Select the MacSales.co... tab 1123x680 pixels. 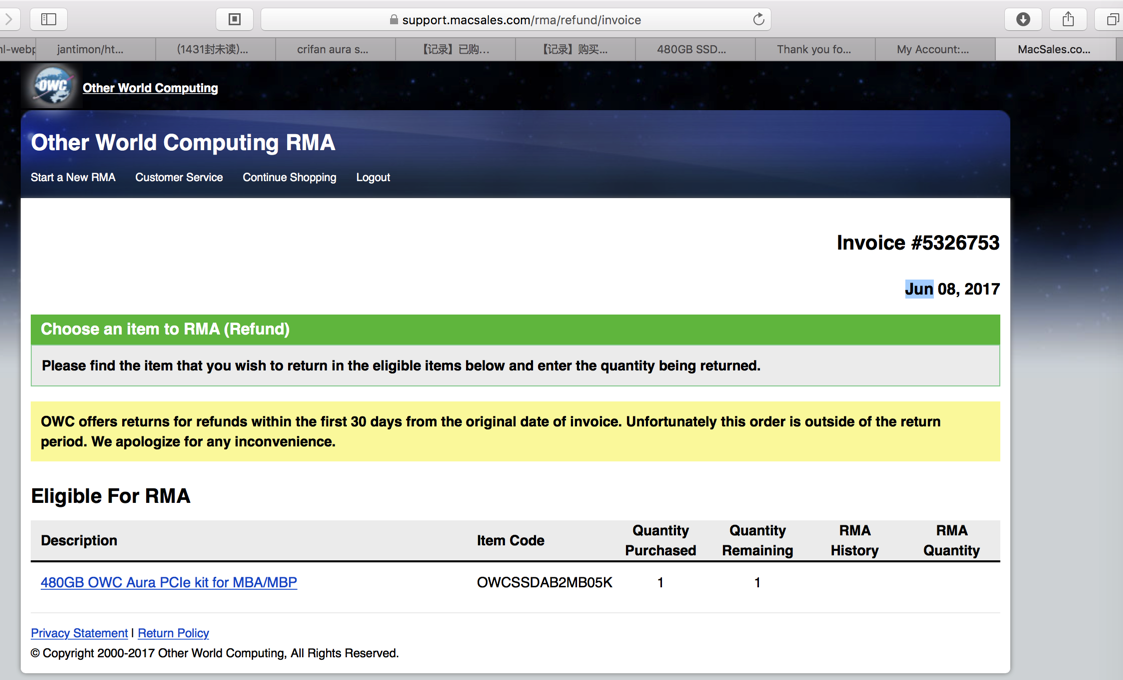click(x=1055, y=49)
